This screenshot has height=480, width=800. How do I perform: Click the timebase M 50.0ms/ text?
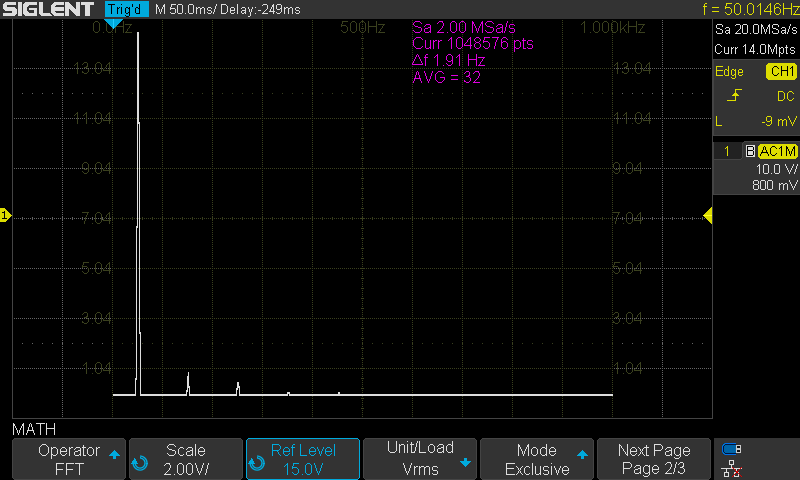pos(186,9)
